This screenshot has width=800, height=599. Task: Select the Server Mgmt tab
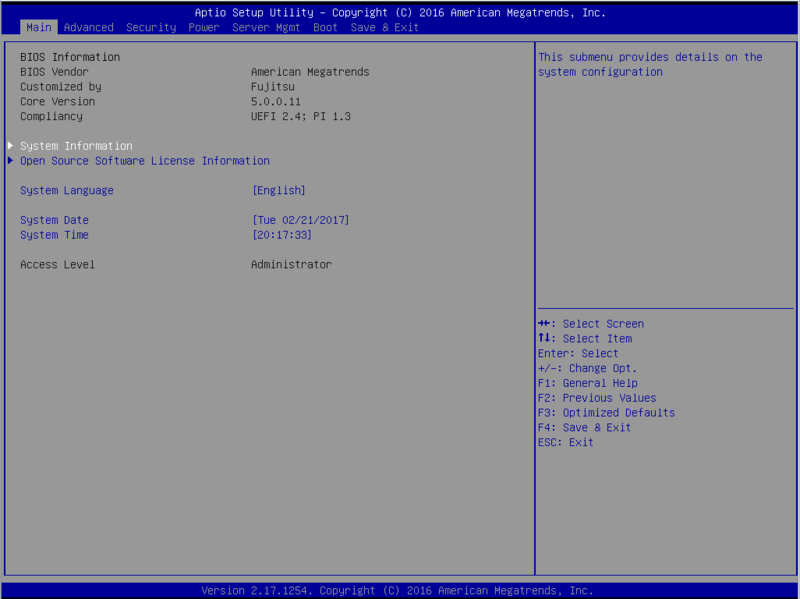266,27
